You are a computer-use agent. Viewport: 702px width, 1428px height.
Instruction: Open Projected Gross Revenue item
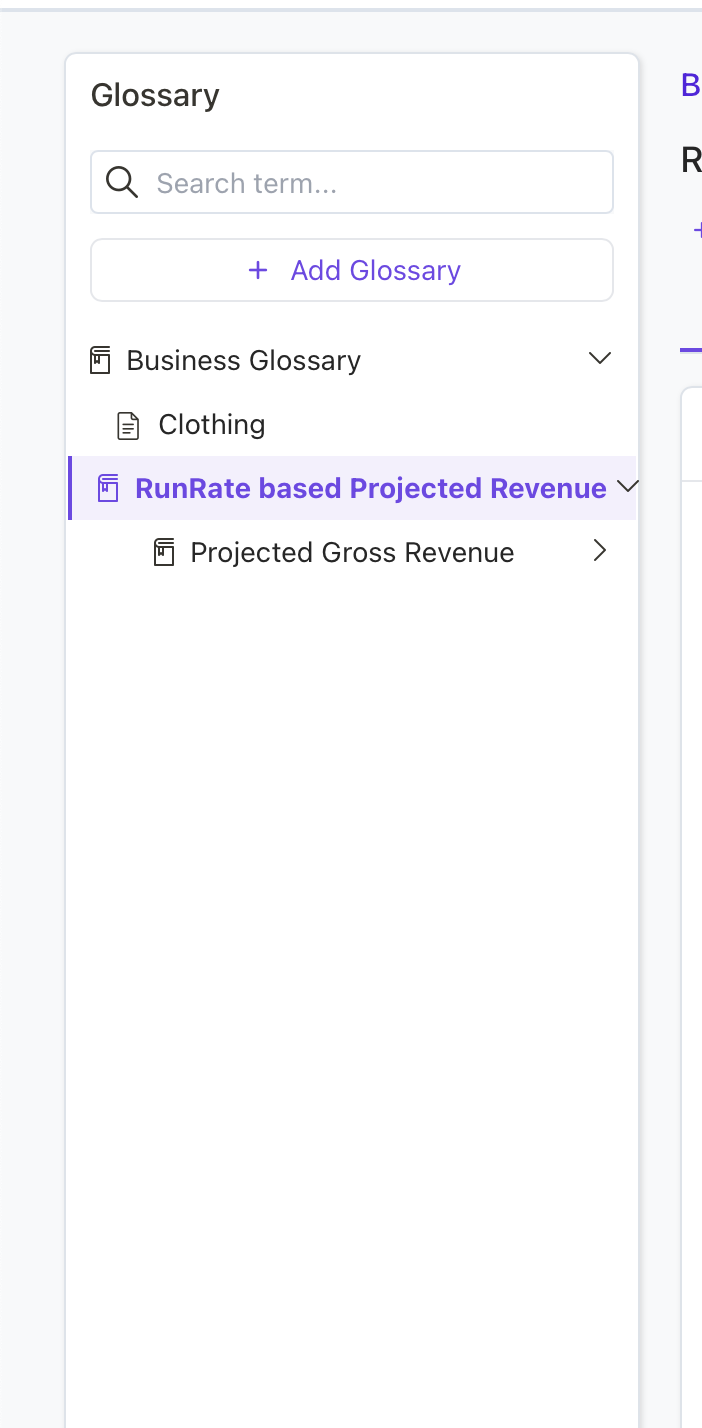(x=353, y=552)
